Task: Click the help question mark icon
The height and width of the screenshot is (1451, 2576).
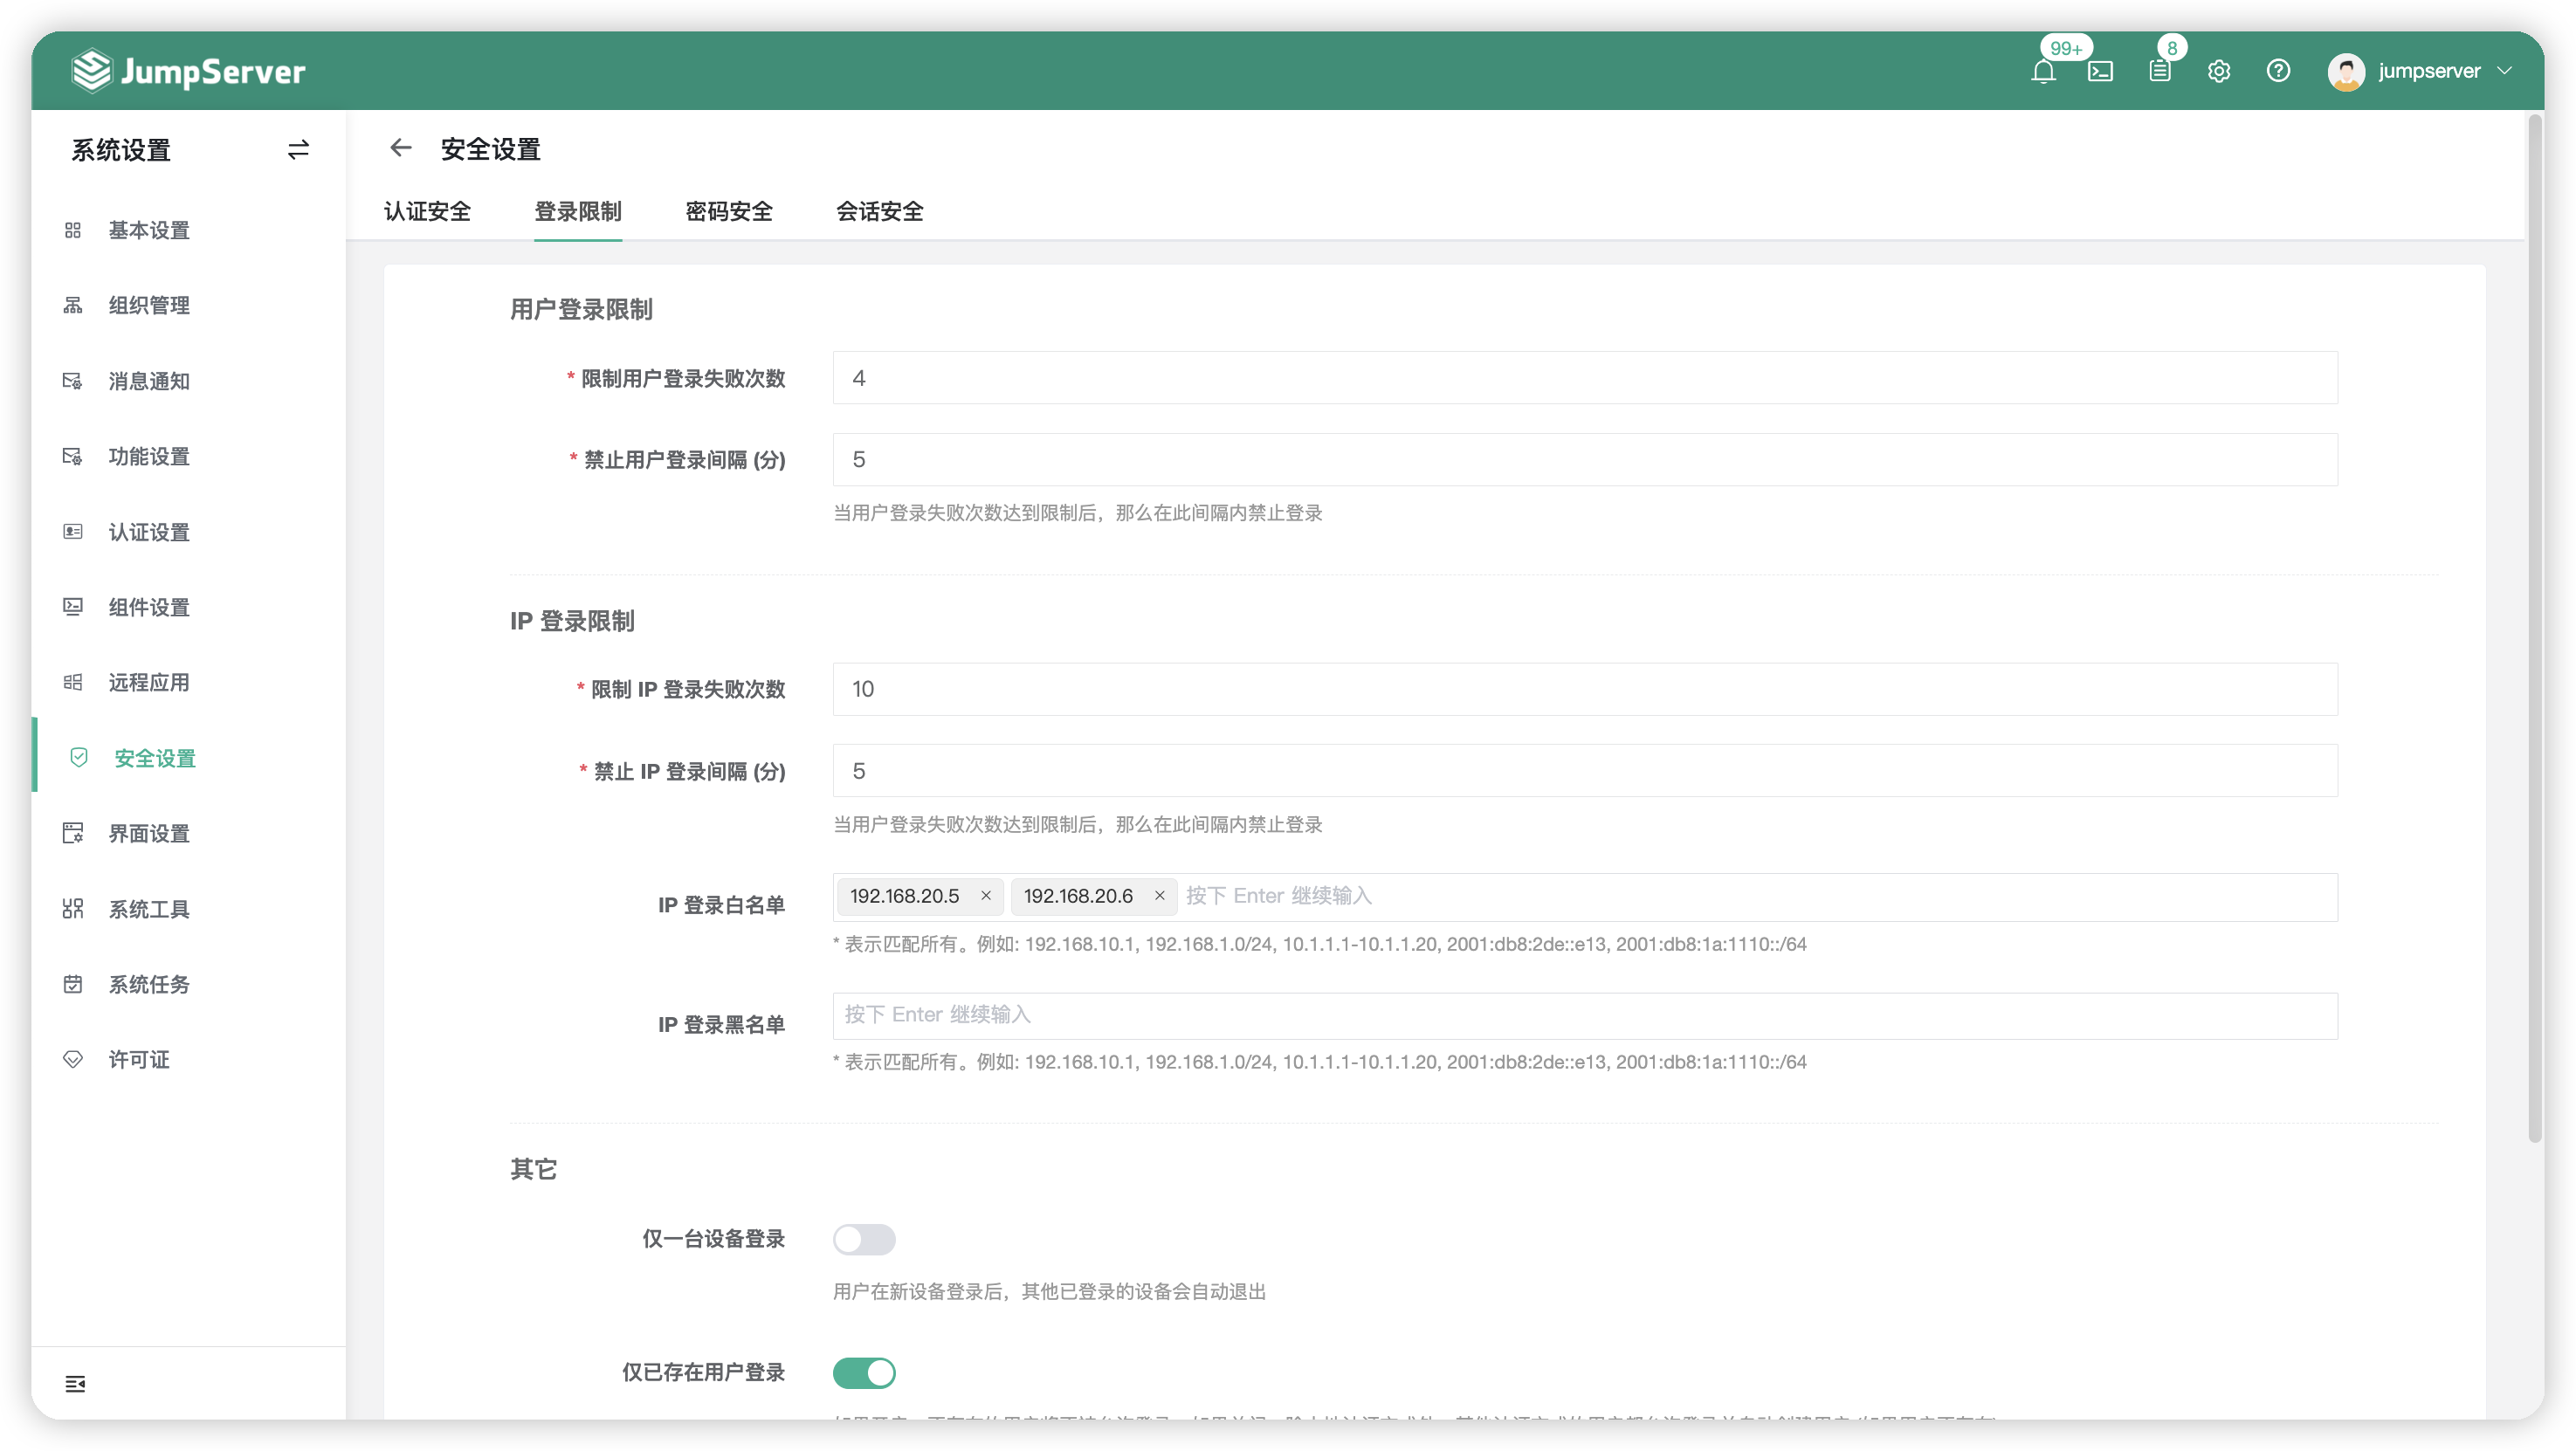Action: pos(2278,71)
